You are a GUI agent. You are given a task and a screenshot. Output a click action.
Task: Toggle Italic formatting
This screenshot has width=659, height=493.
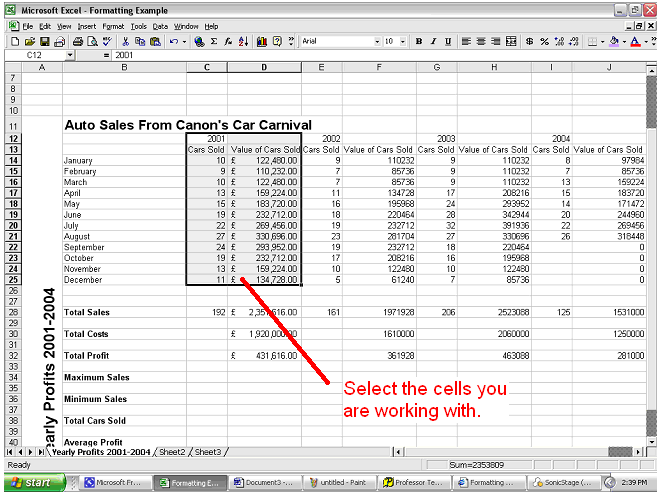[x=433, y=42]
